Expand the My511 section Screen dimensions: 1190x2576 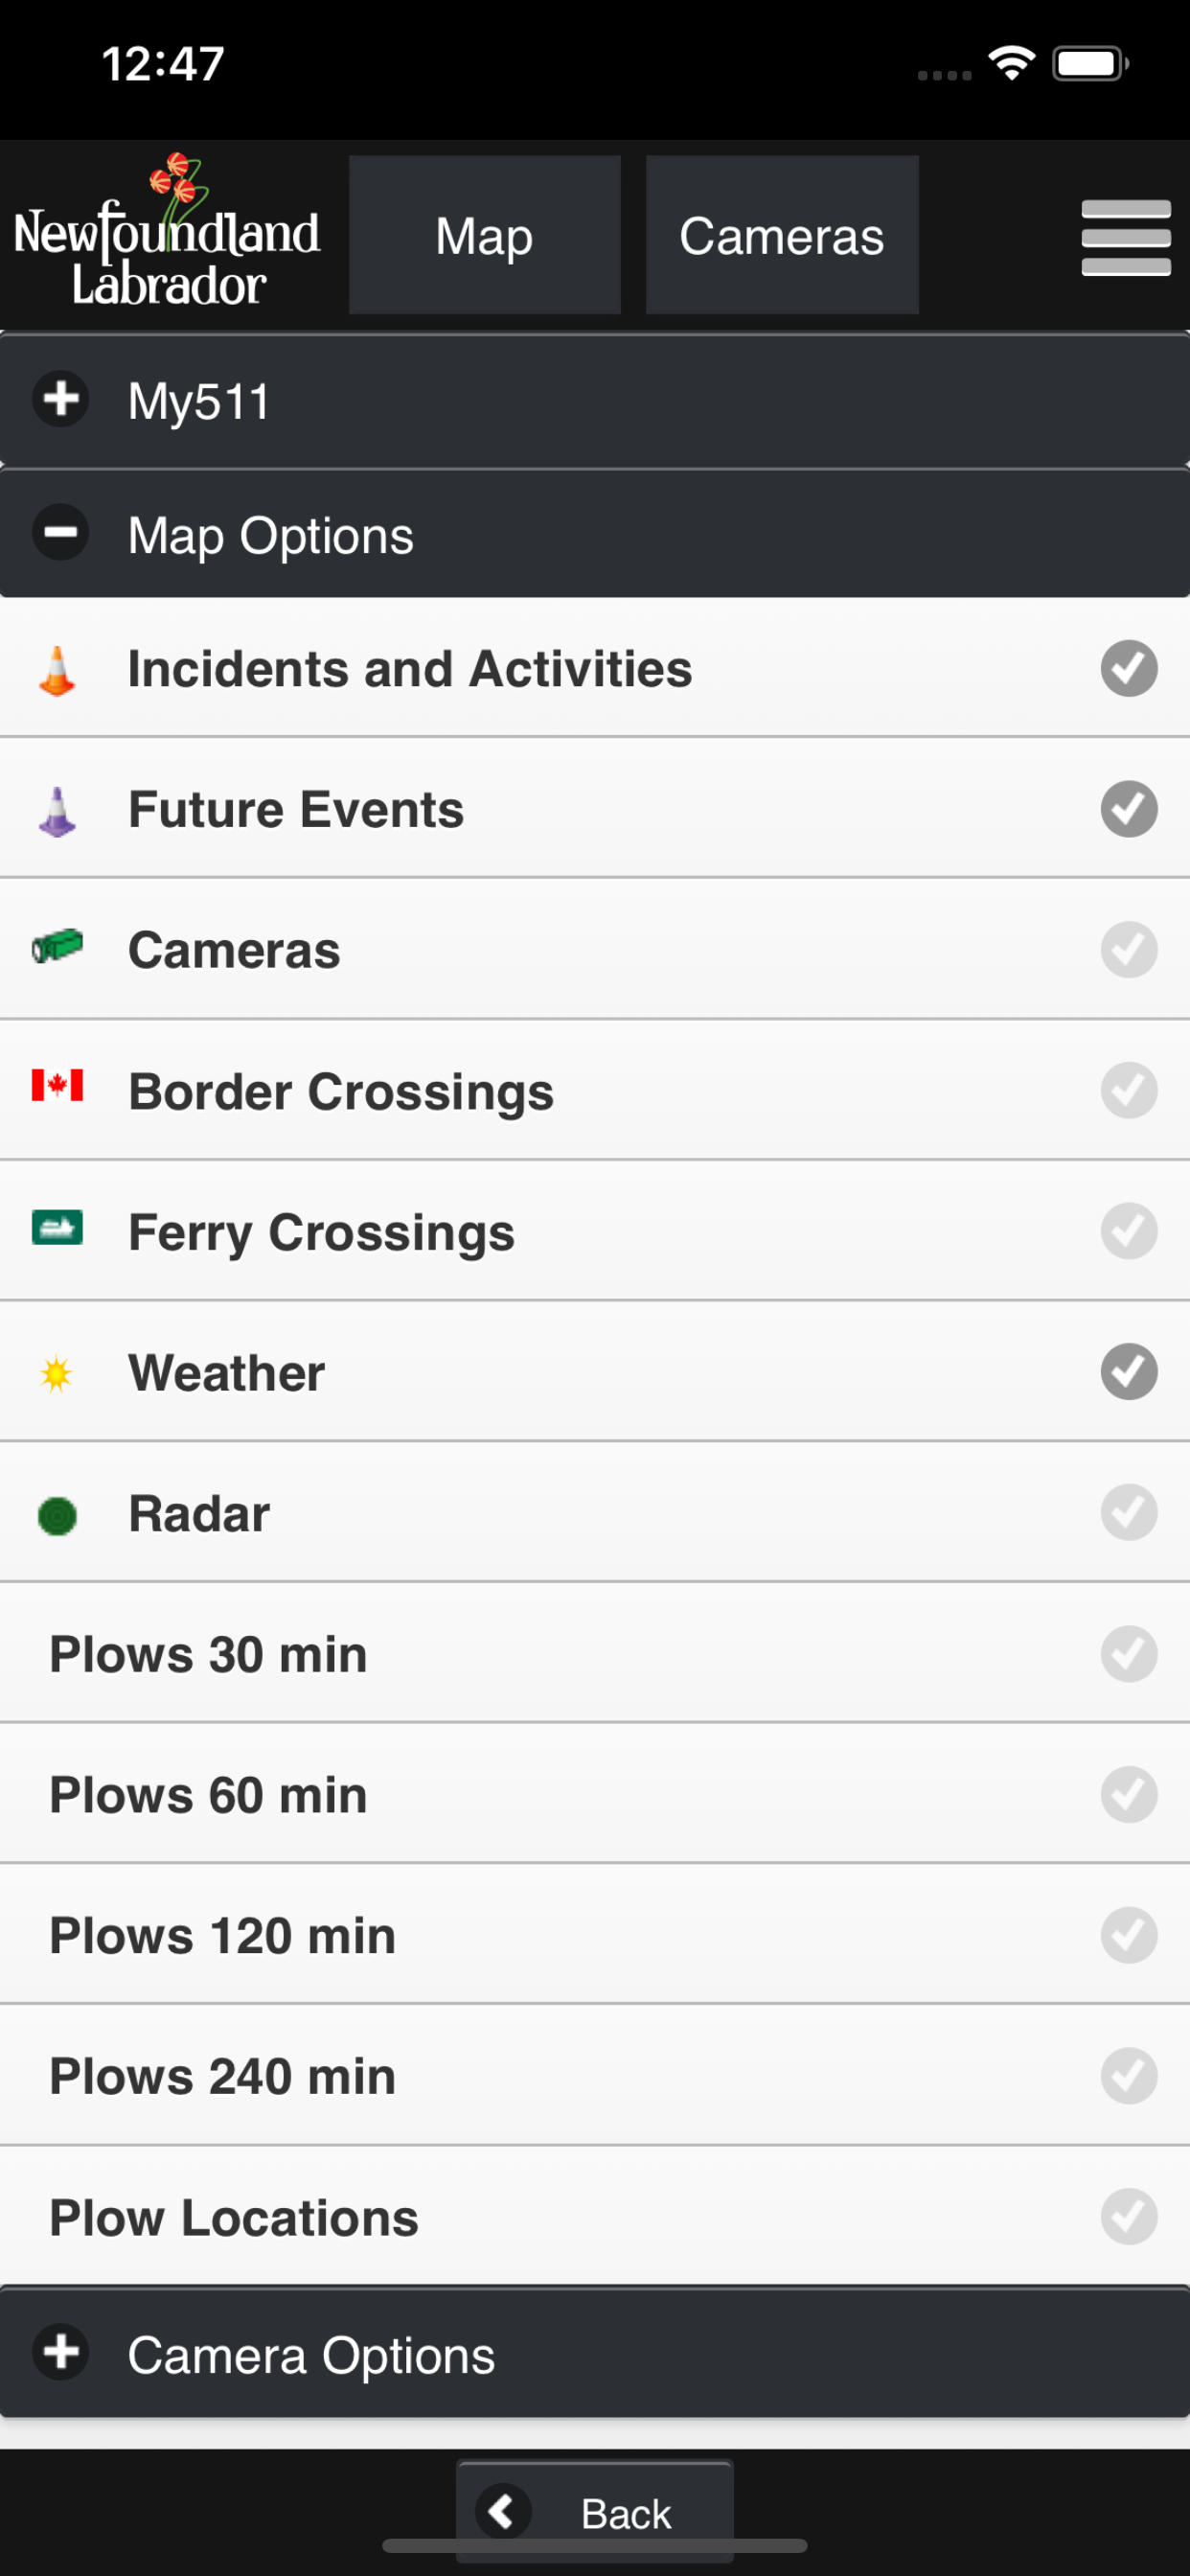coord(62,400)
